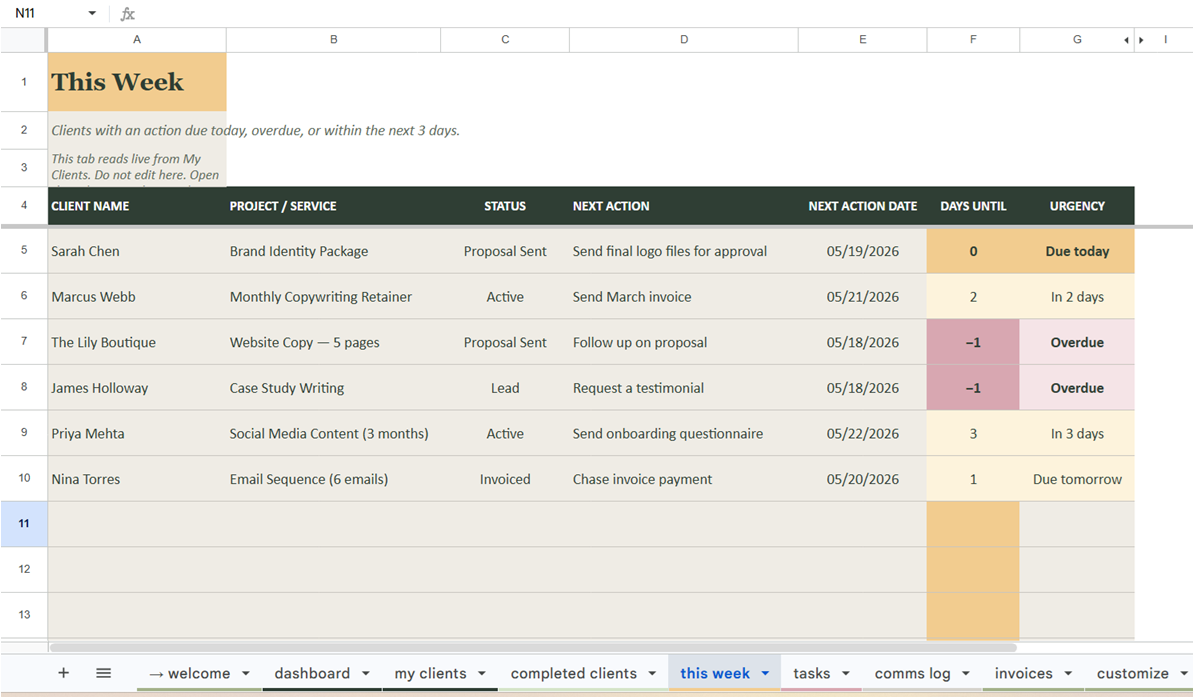Expand hidden columns left arrow after G
1193x697 pixels.
tap(1126, 40)
